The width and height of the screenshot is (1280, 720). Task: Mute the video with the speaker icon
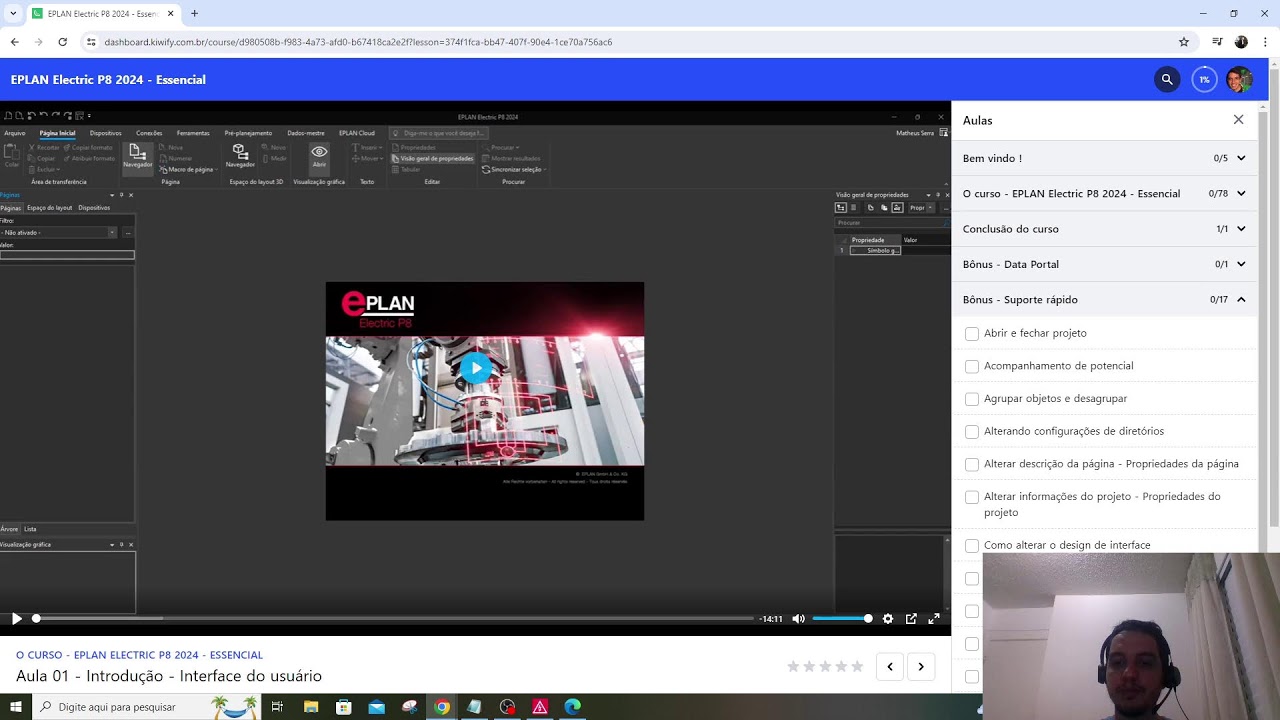pos(798,619)
